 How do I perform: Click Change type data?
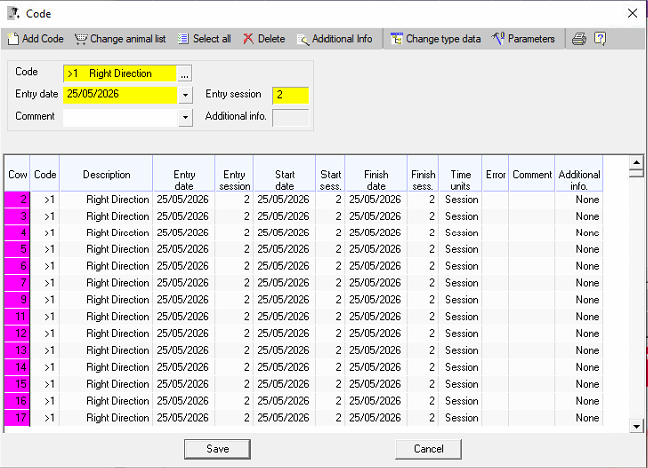[436, 39]
